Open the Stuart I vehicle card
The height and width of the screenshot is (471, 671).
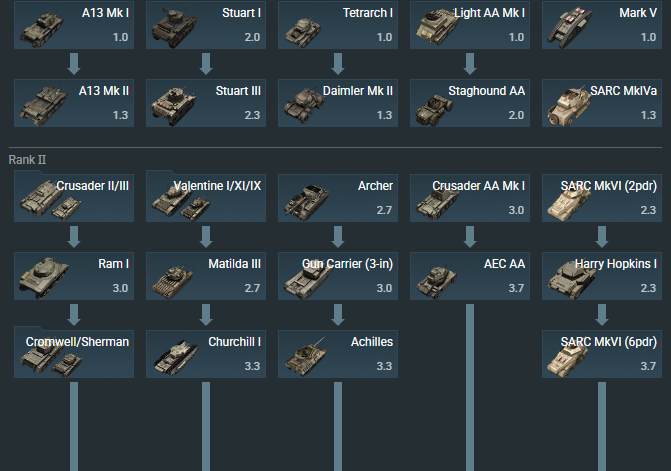coord(206,25)
